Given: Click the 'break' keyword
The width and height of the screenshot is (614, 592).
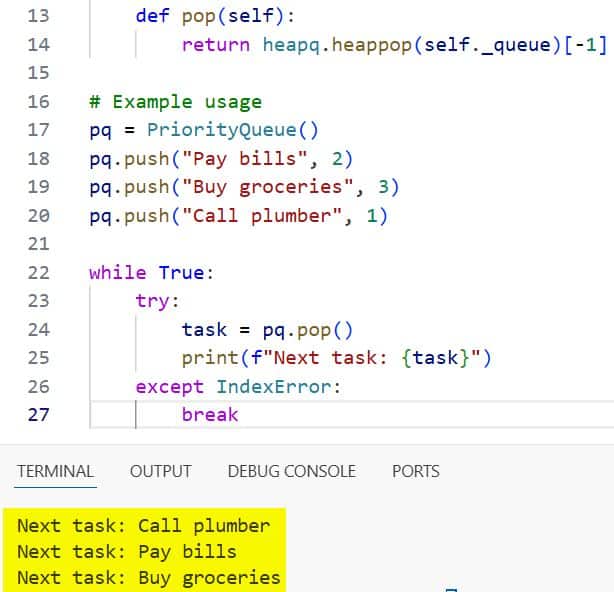Looking at the screenshot, I should [x=210, y=415].
